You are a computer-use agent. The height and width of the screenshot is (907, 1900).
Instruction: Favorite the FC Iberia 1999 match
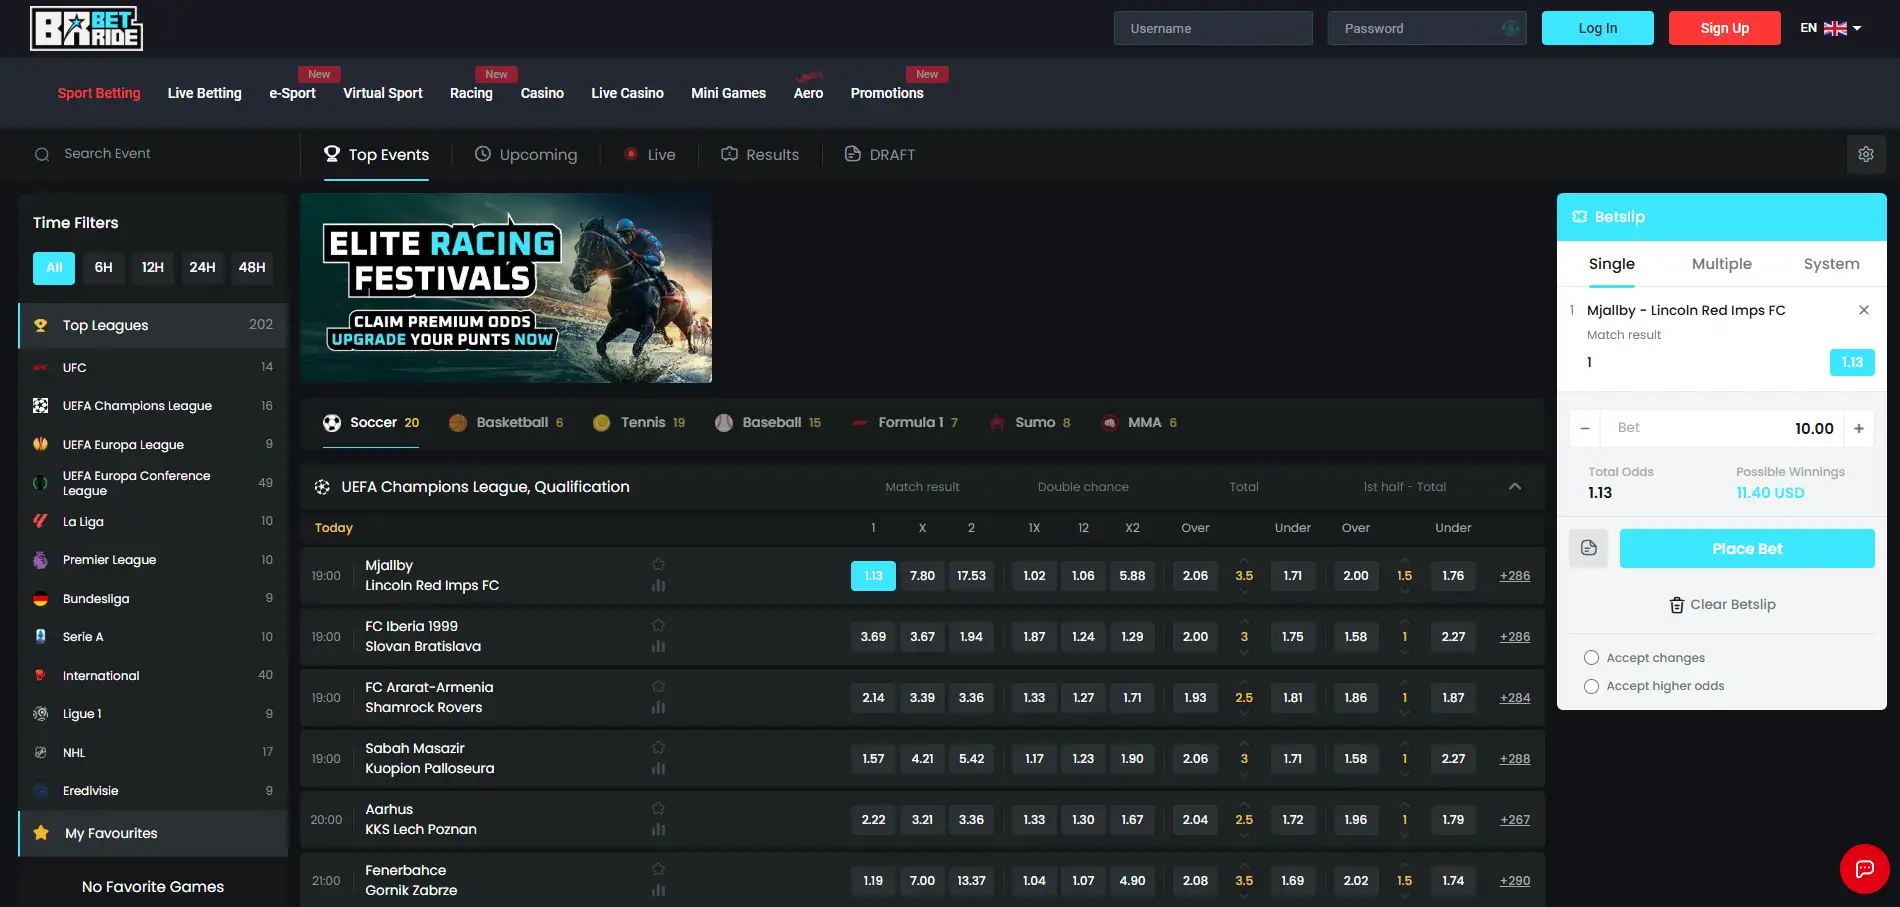[658, 626]
